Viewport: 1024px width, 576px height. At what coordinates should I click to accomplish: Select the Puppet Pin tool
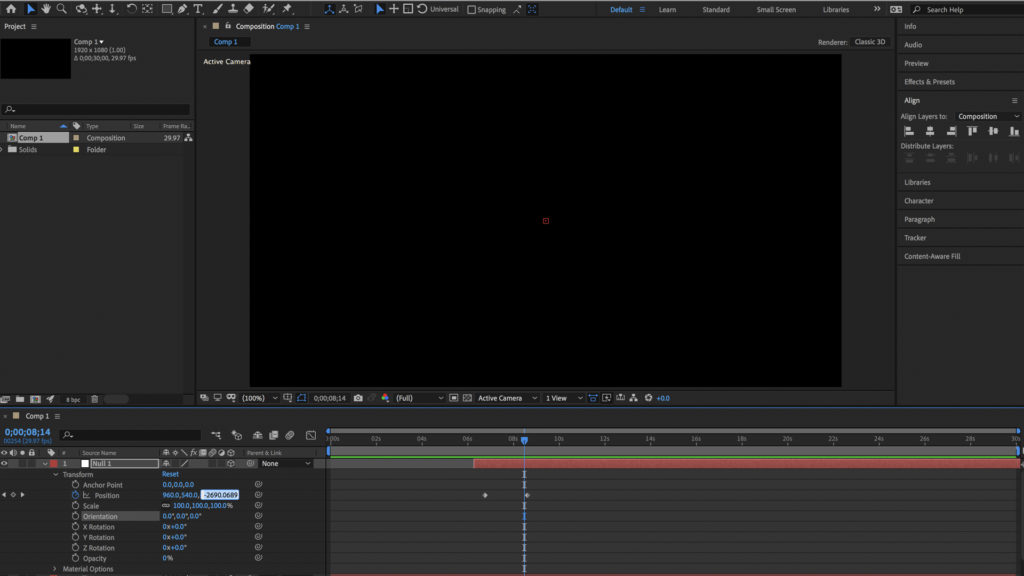(287, 9)
